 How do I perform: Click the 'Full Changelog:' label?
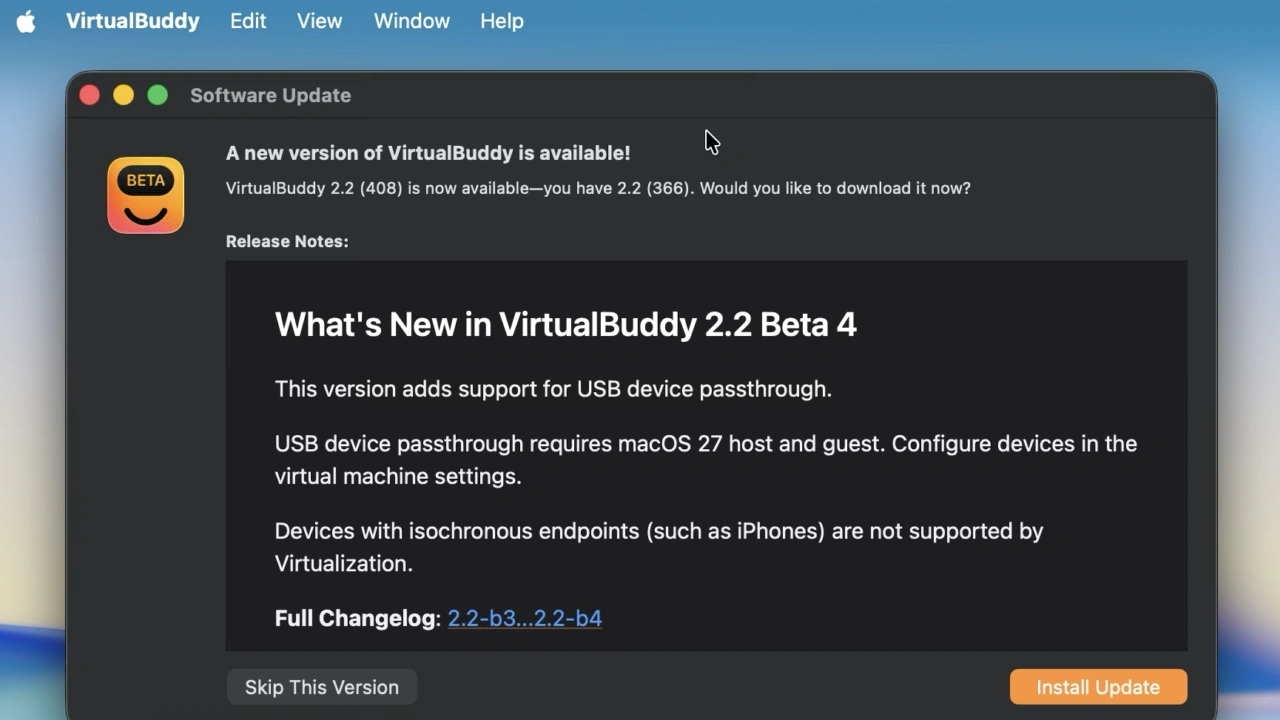[x=358, y=618]
